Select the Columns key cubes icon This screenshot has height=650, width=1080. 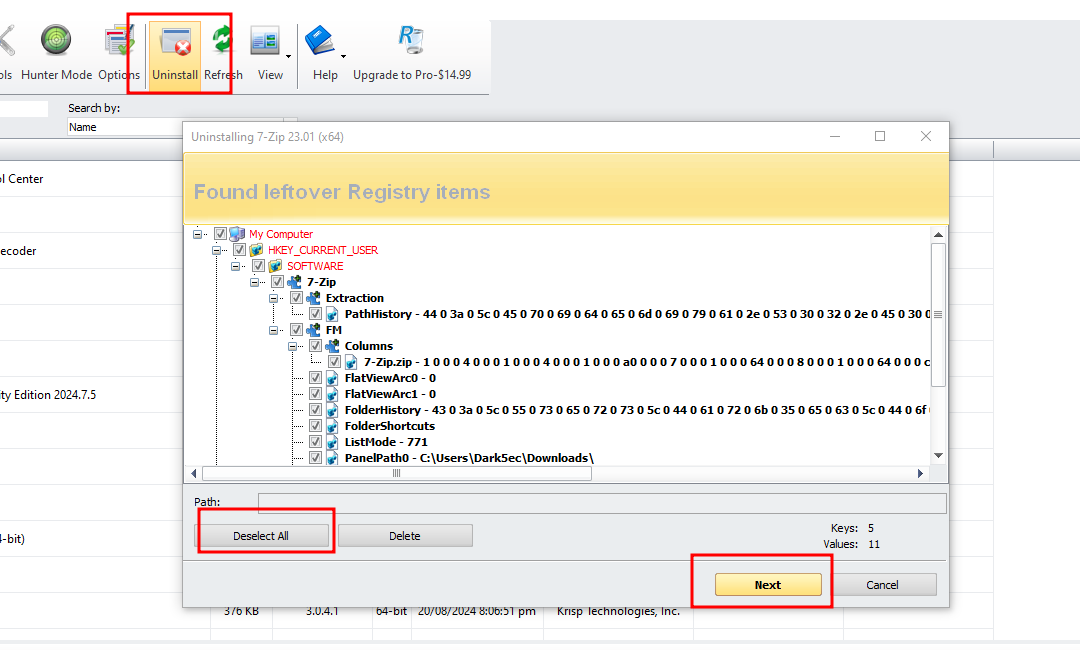click(332, 346)
